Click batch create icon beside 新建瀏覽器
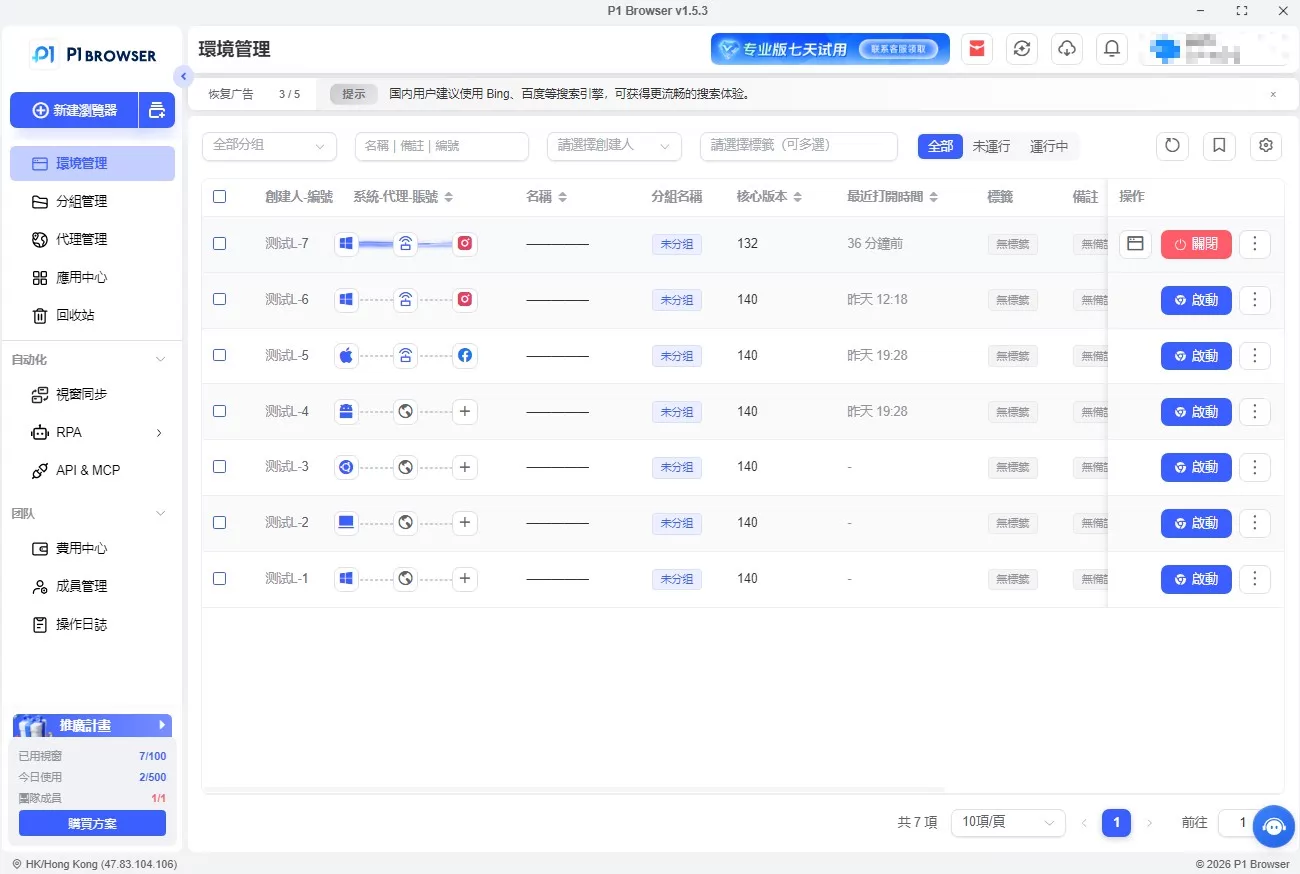The image size is (1300, 874). (x=156, y=110)
